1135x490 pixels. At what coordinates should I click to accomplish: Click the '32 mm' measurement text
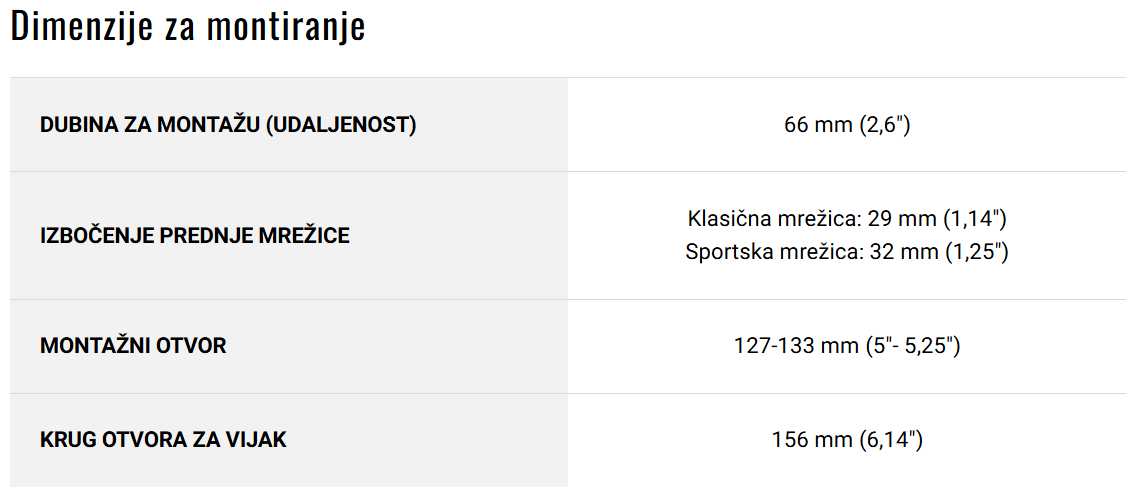[x=900, y=252]
